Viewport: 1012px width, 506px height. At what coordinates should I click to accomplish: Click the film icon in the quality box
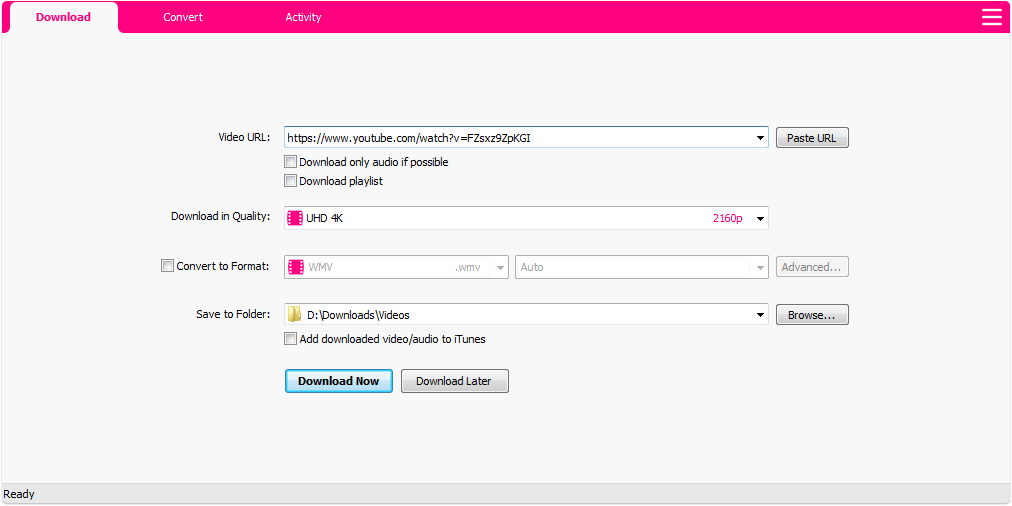(x=295, y=218)
